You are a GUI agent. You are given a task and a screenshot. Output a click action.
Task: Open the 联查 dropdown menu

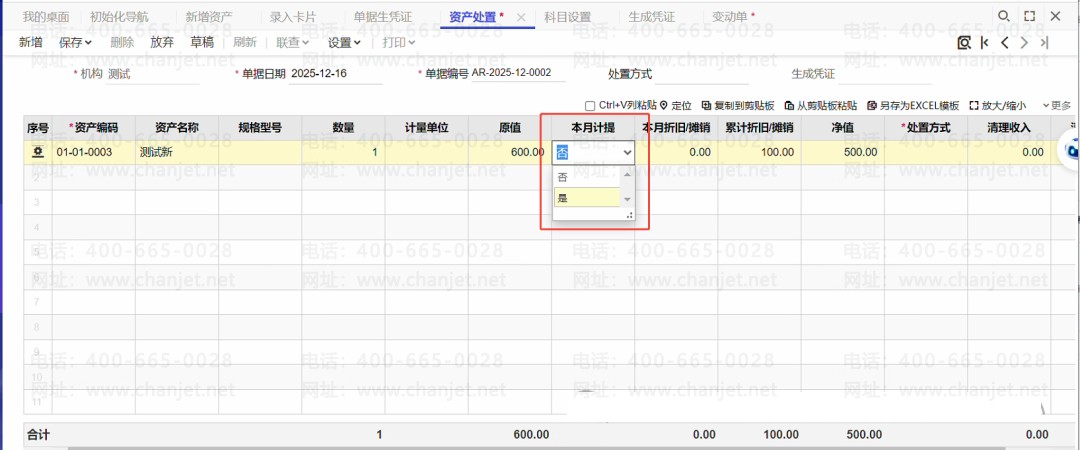coord(293,42)
